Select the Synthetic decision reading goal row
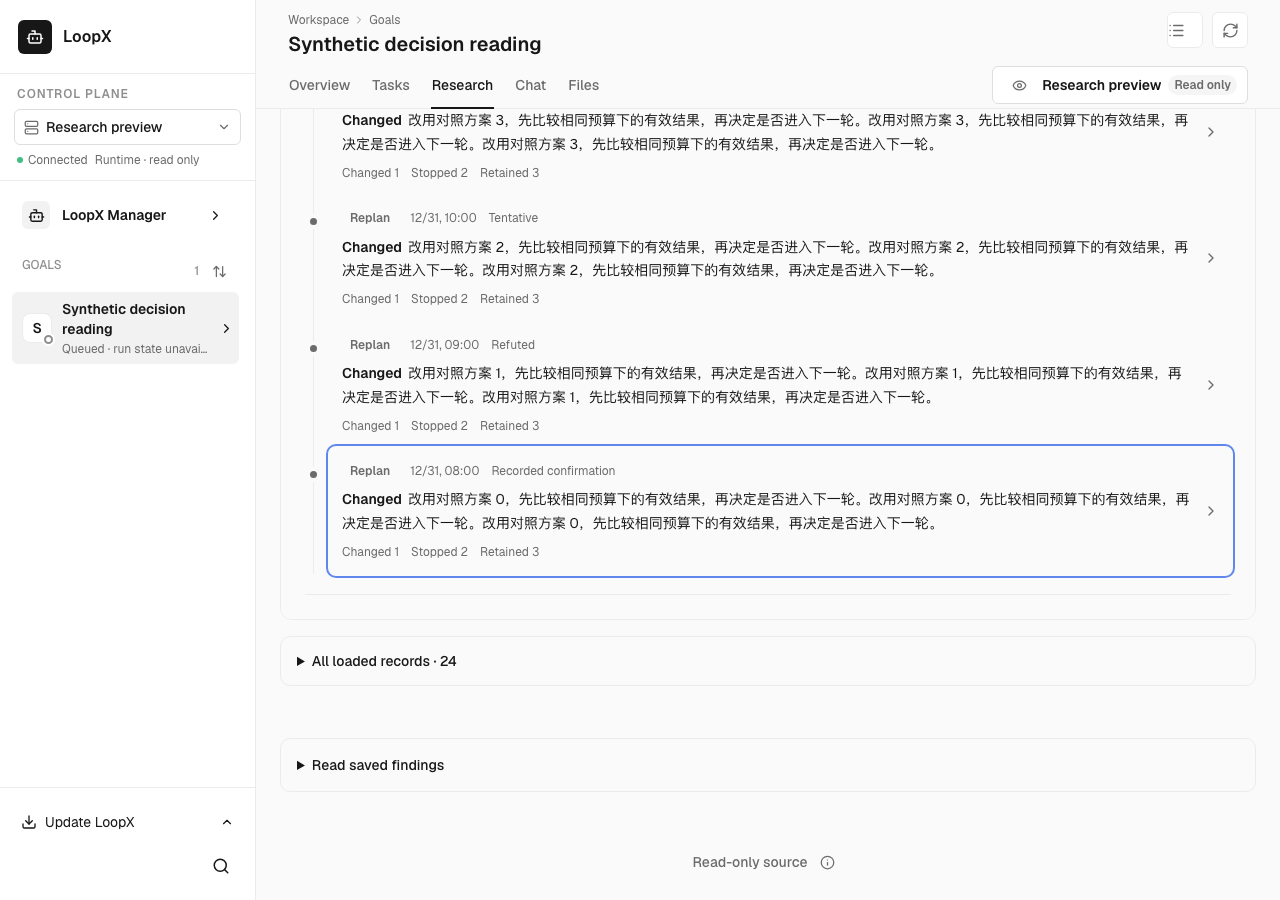This screenshot has width=1280, height=900. pos(125,328)
